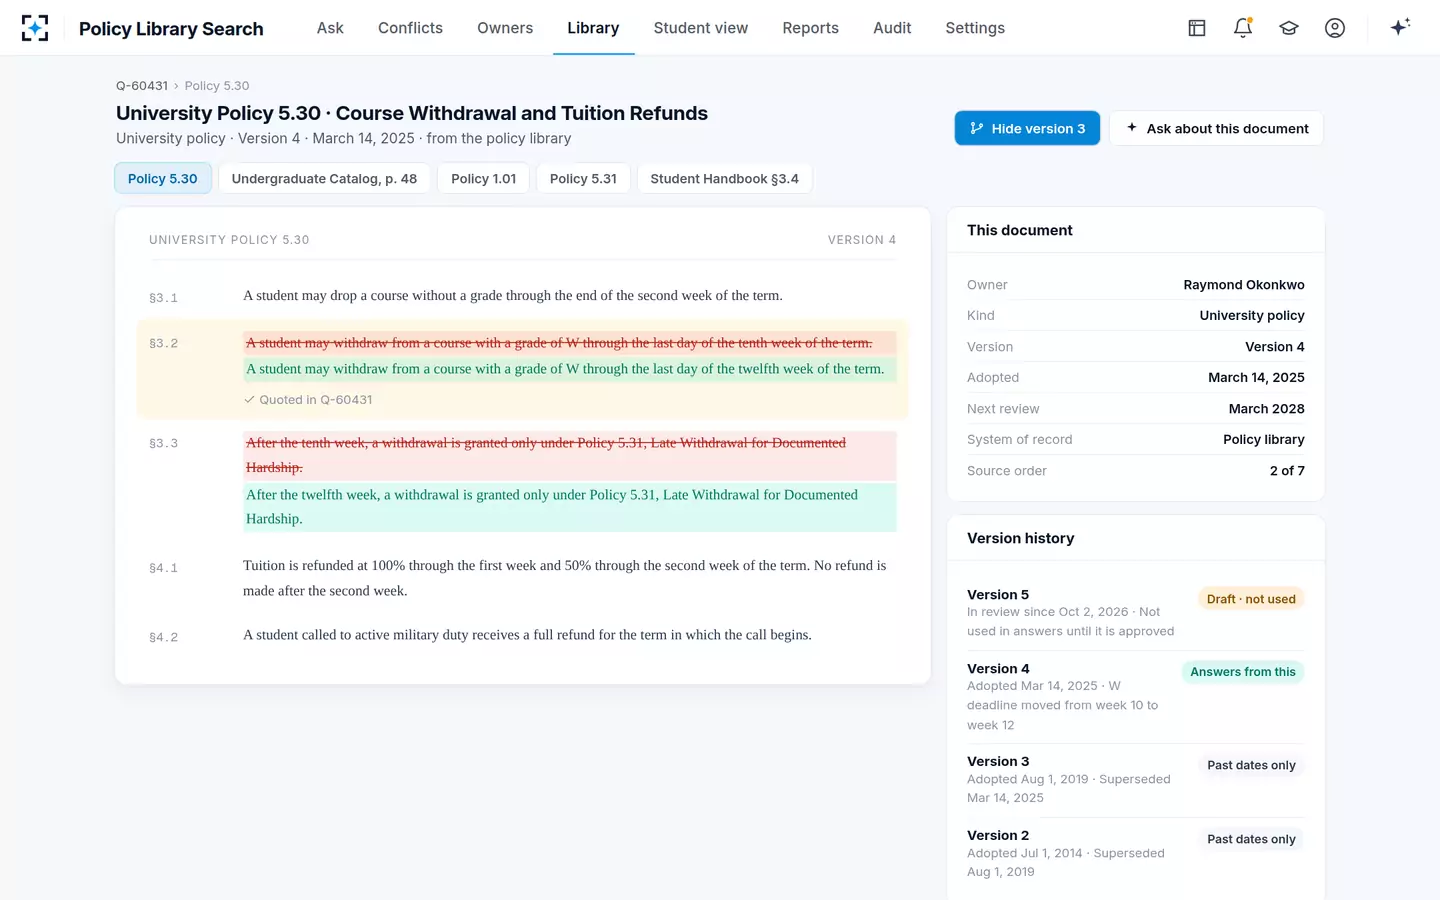Click the 'Policy library' system of record value
This screenshot has height=900, width=1440.
pos(1264,440)
